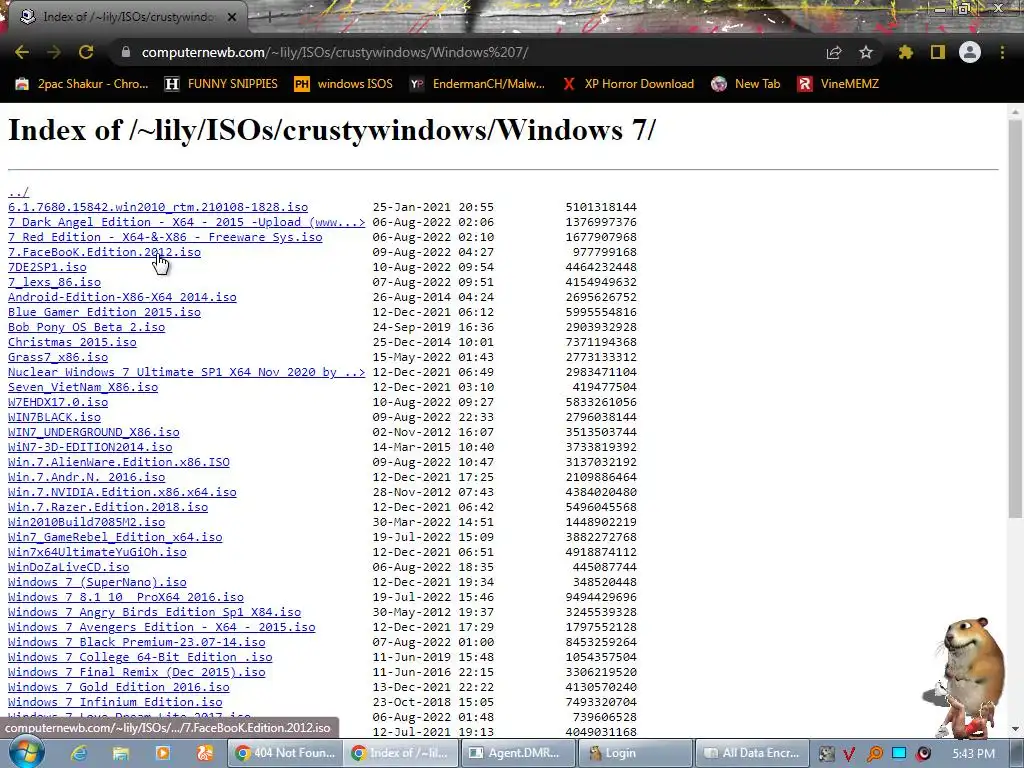1024x768 pixels.
Task: Launch Internet Explorer from the taskbar
Action: pyautogui.click(x=79, y=754)
